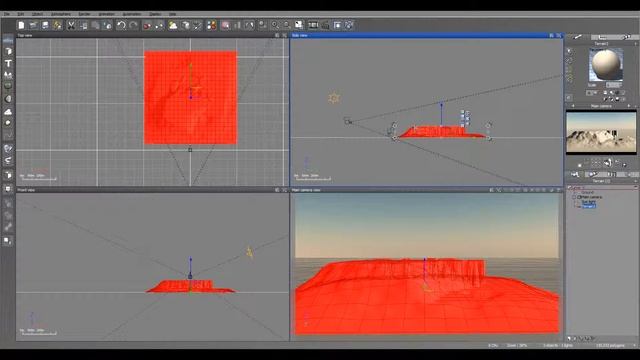Screen dimensions: 640x360
Task: Open the Edit menu
Action: pyautogui.click(x=20, y=14)
